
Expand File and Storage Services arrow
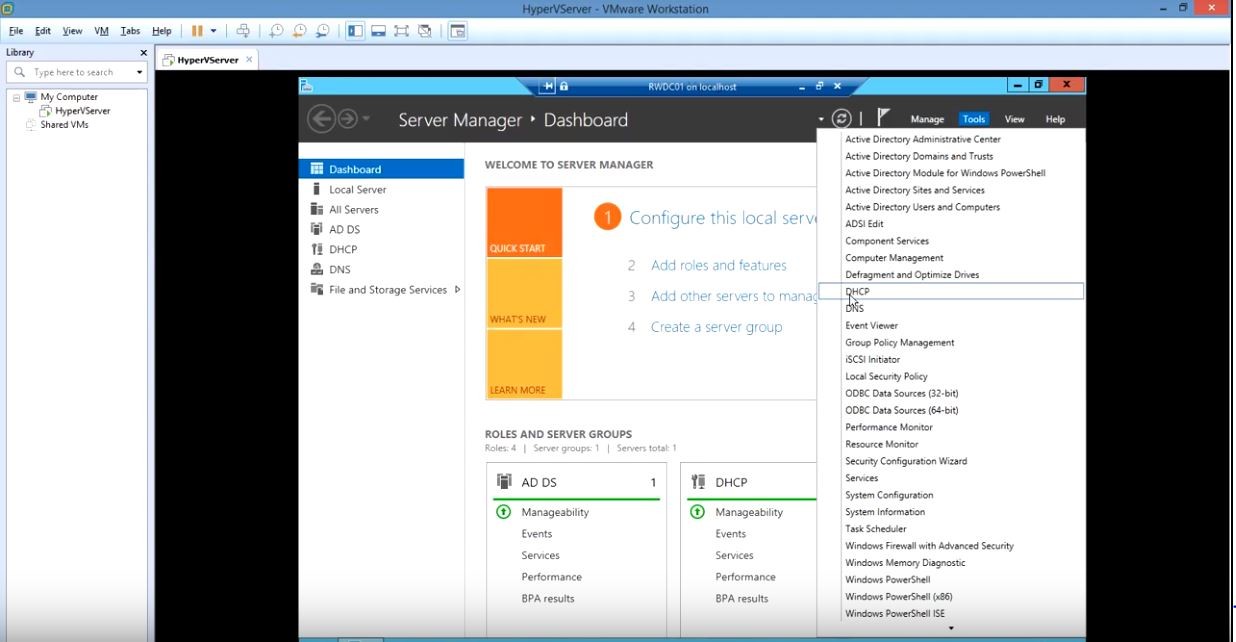click(x=457, y=290)
